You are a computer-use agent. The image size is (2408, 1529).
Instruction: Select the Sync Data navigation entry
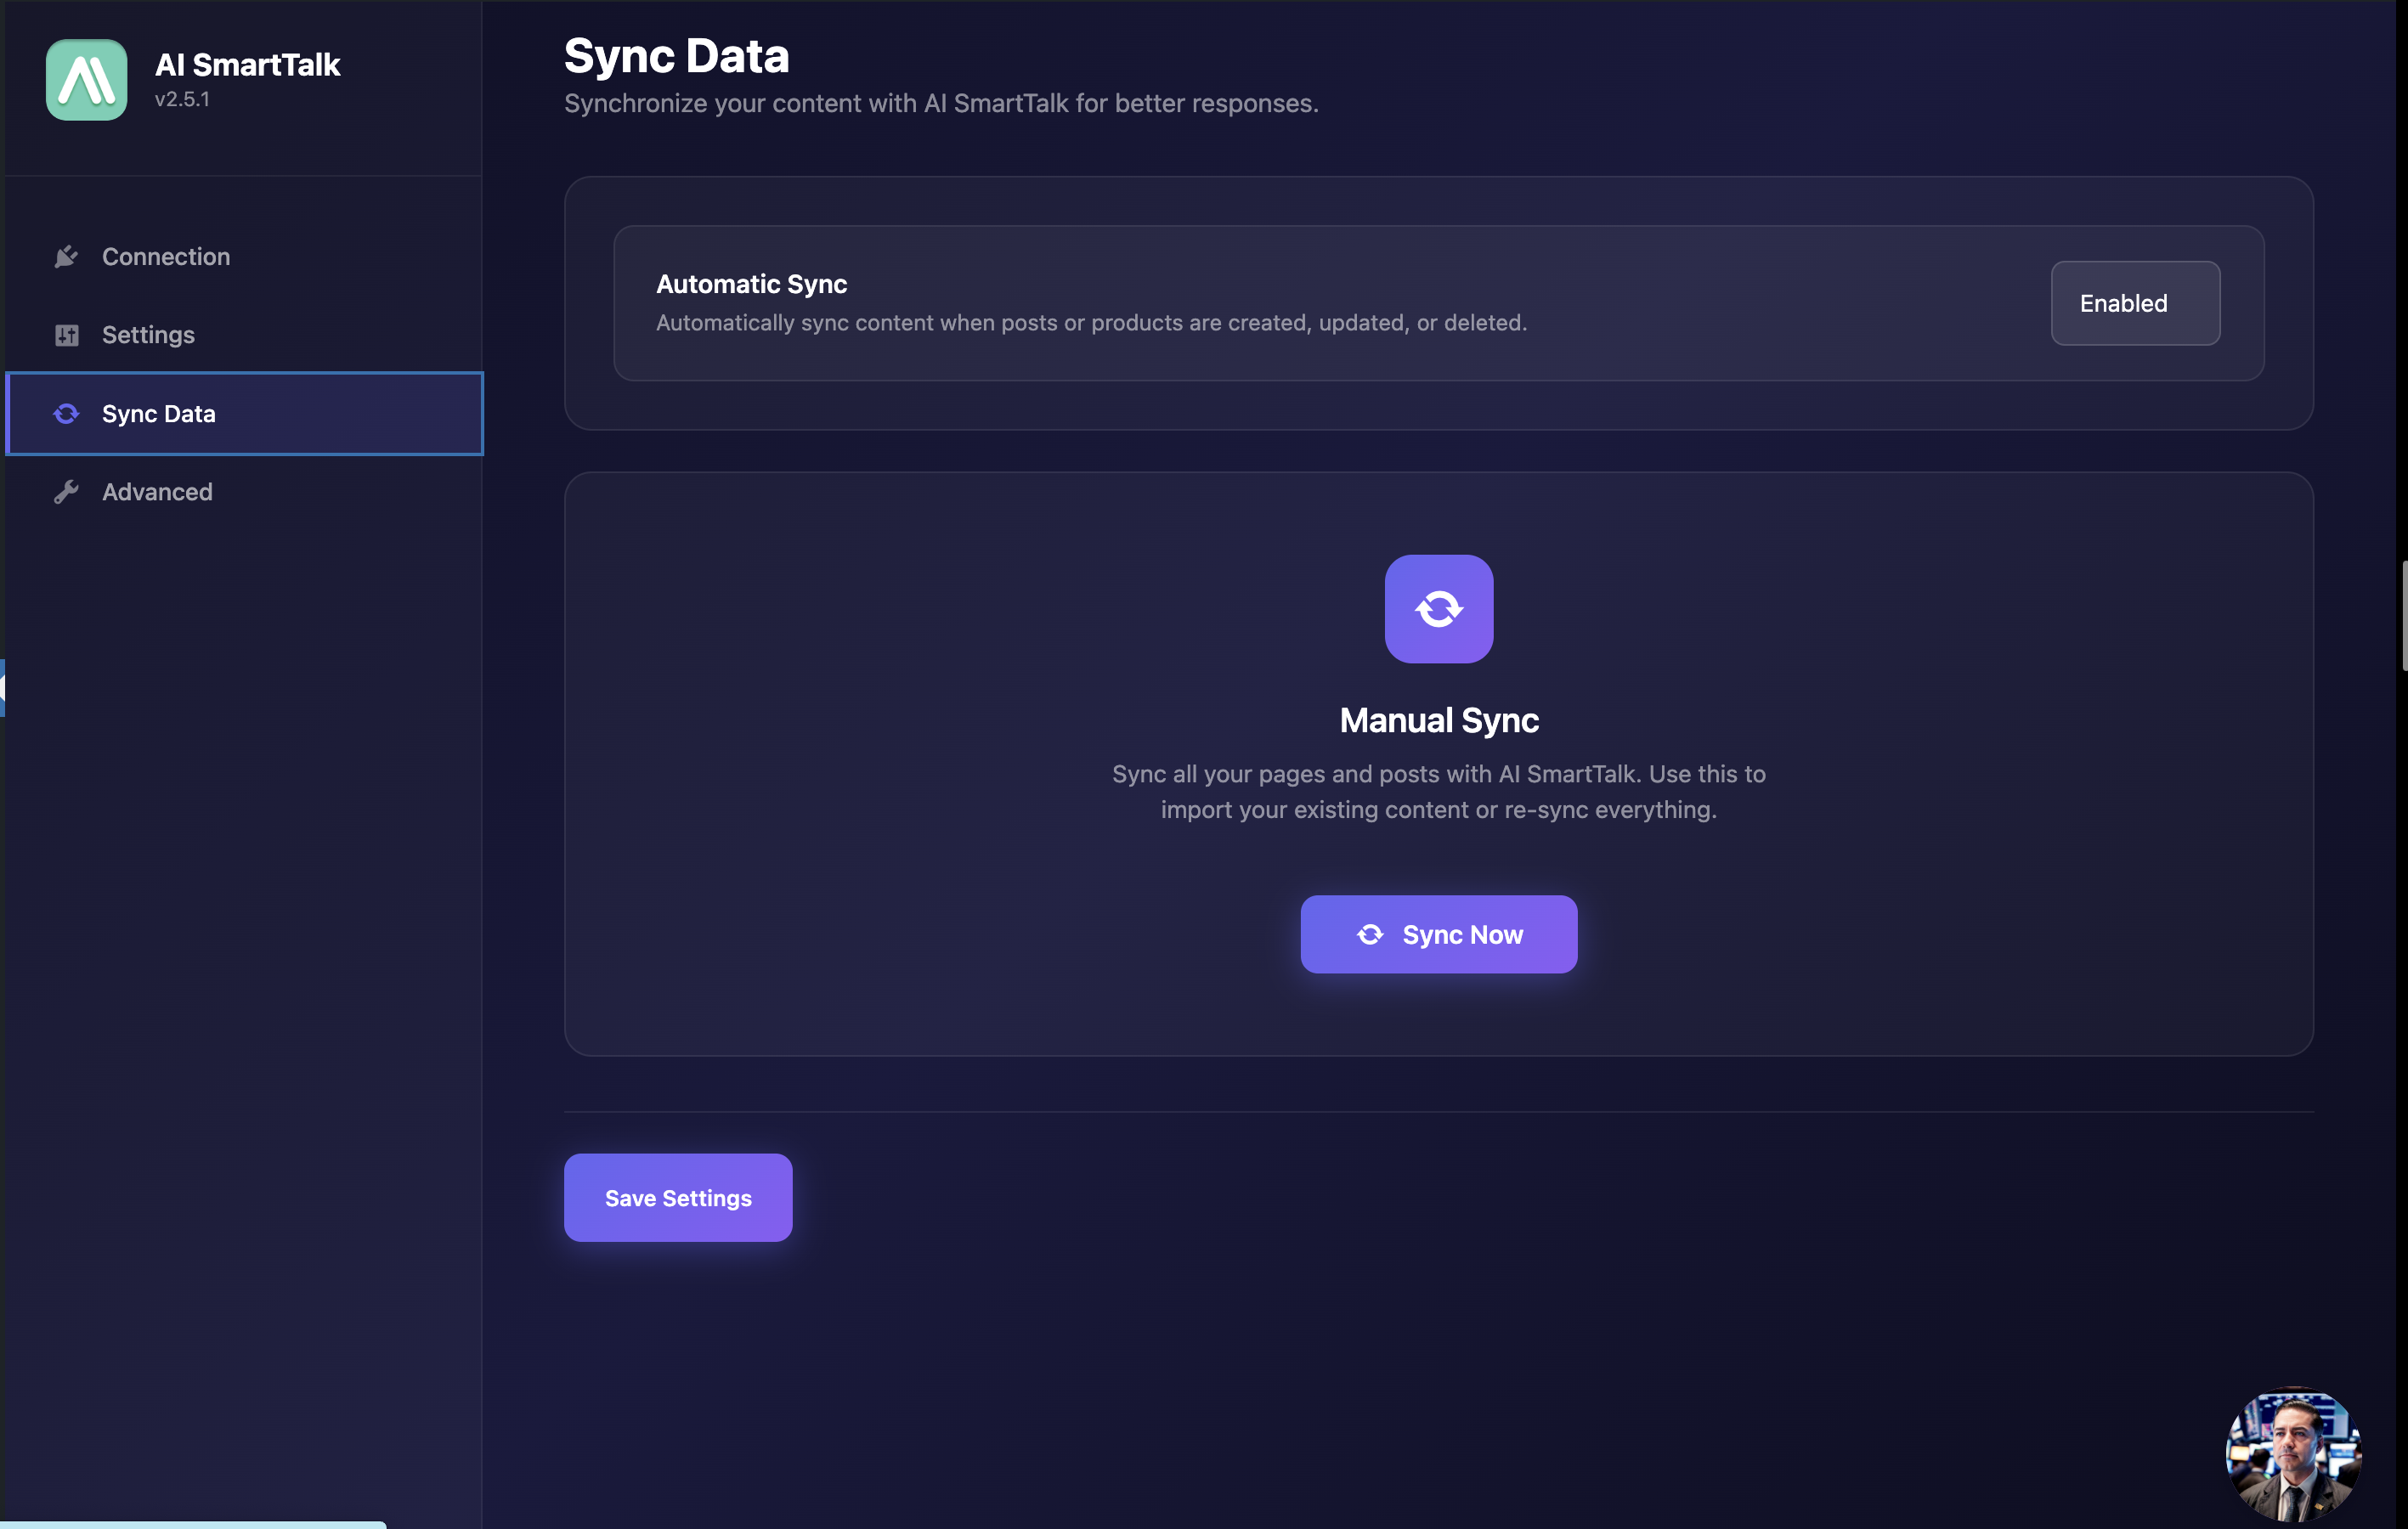(x=158, y=413)
